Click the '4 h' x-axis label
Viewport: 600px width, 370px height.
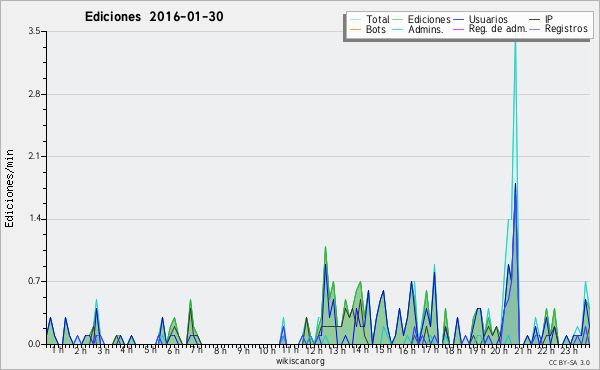(126, 350)
